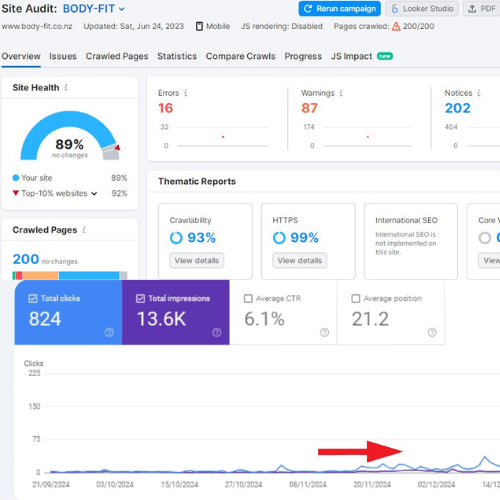Click the 89% site health gauge
The width and height of the screenshot is (500, 500).
tap(70, 136)
